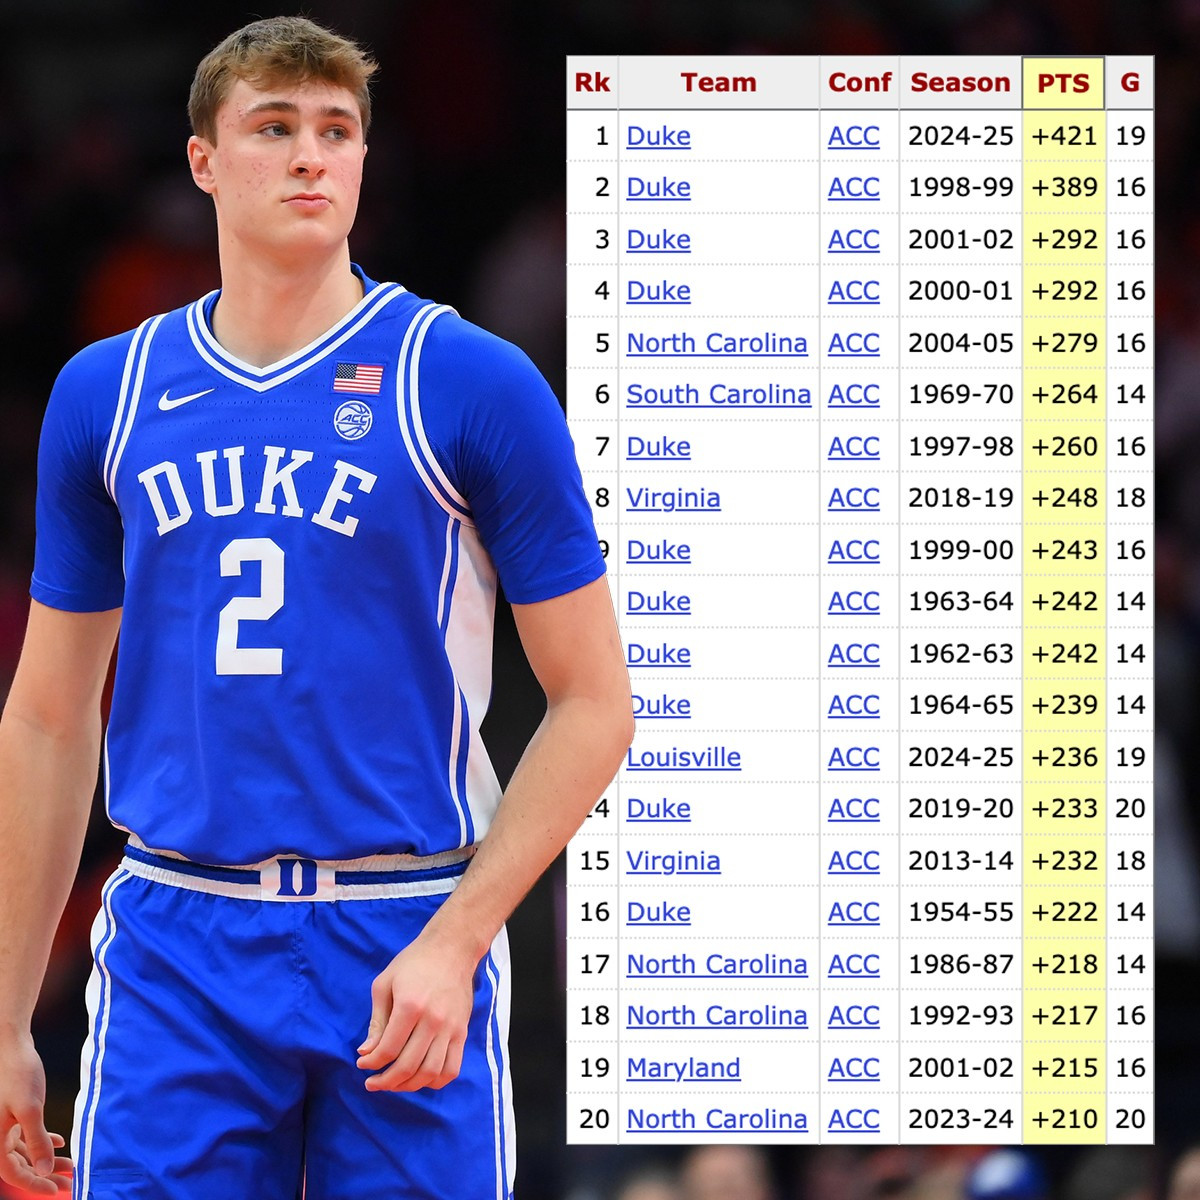This screenshot has height=1200, width=1200.
Task: Open the Virginia link in the 2013-14 row
Action: coord(673,861)
